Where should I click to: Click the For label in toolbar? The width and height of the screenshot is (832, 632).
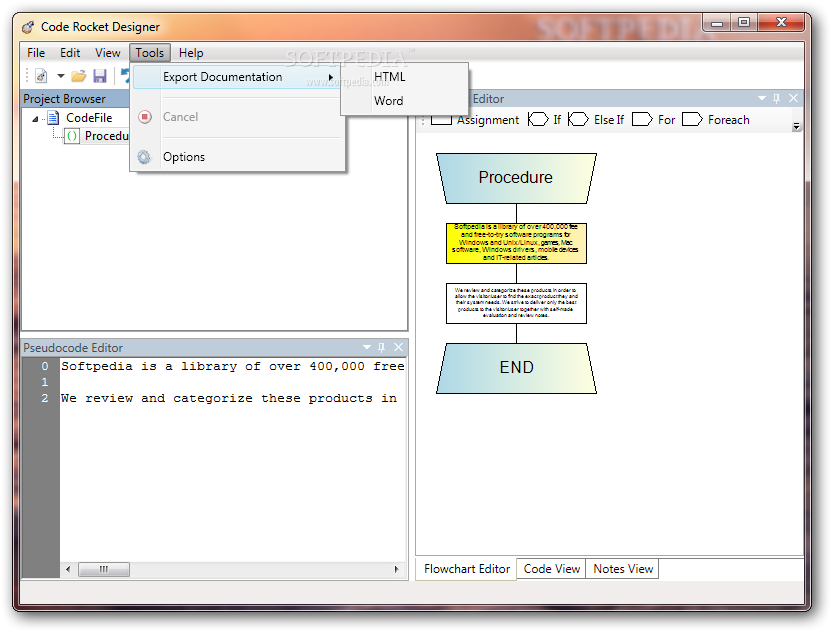666,120
